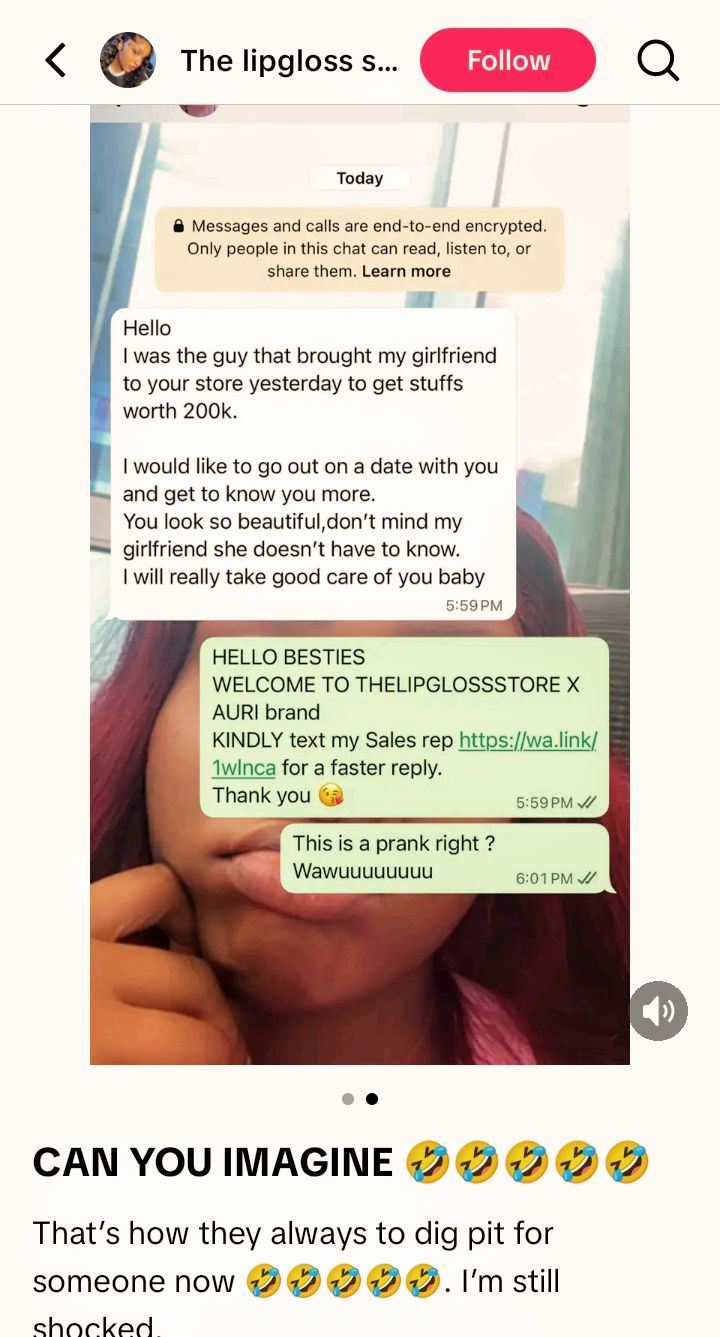Select the second slide dot indicator
Screen dimensions: 720x1337
[x=372, y=1098]
